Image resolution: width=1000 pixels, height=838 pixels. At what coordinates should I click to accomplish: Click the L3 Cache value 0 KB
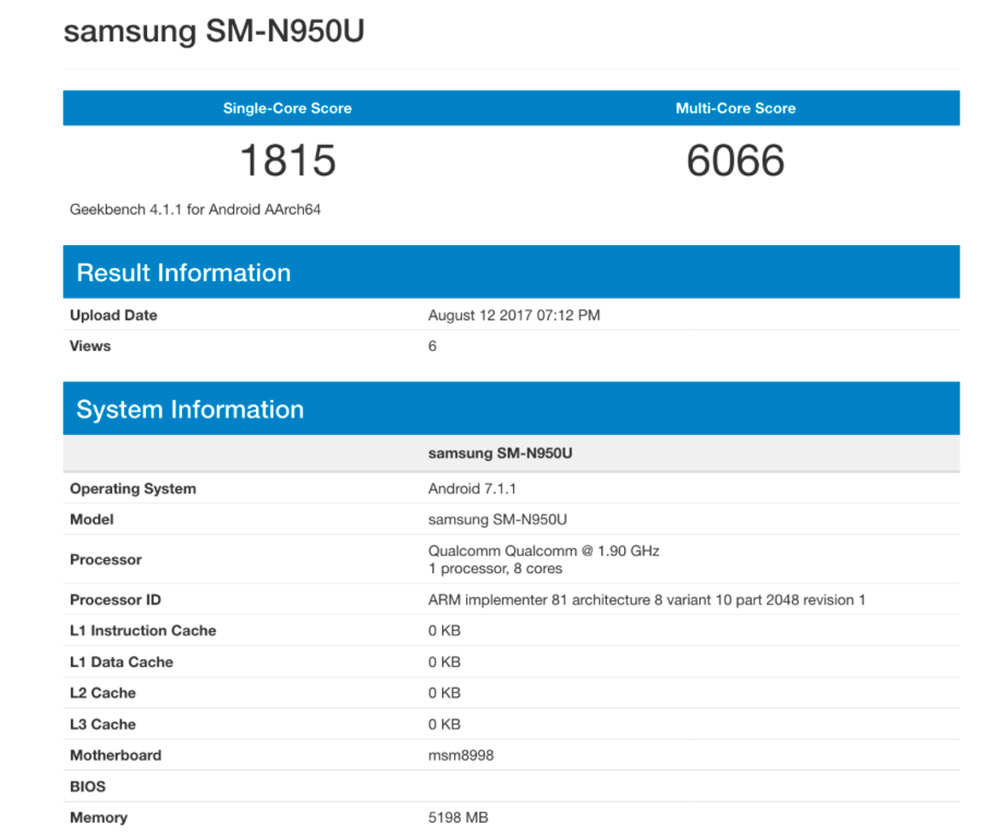pyautogui.click(x=443, y=723)
